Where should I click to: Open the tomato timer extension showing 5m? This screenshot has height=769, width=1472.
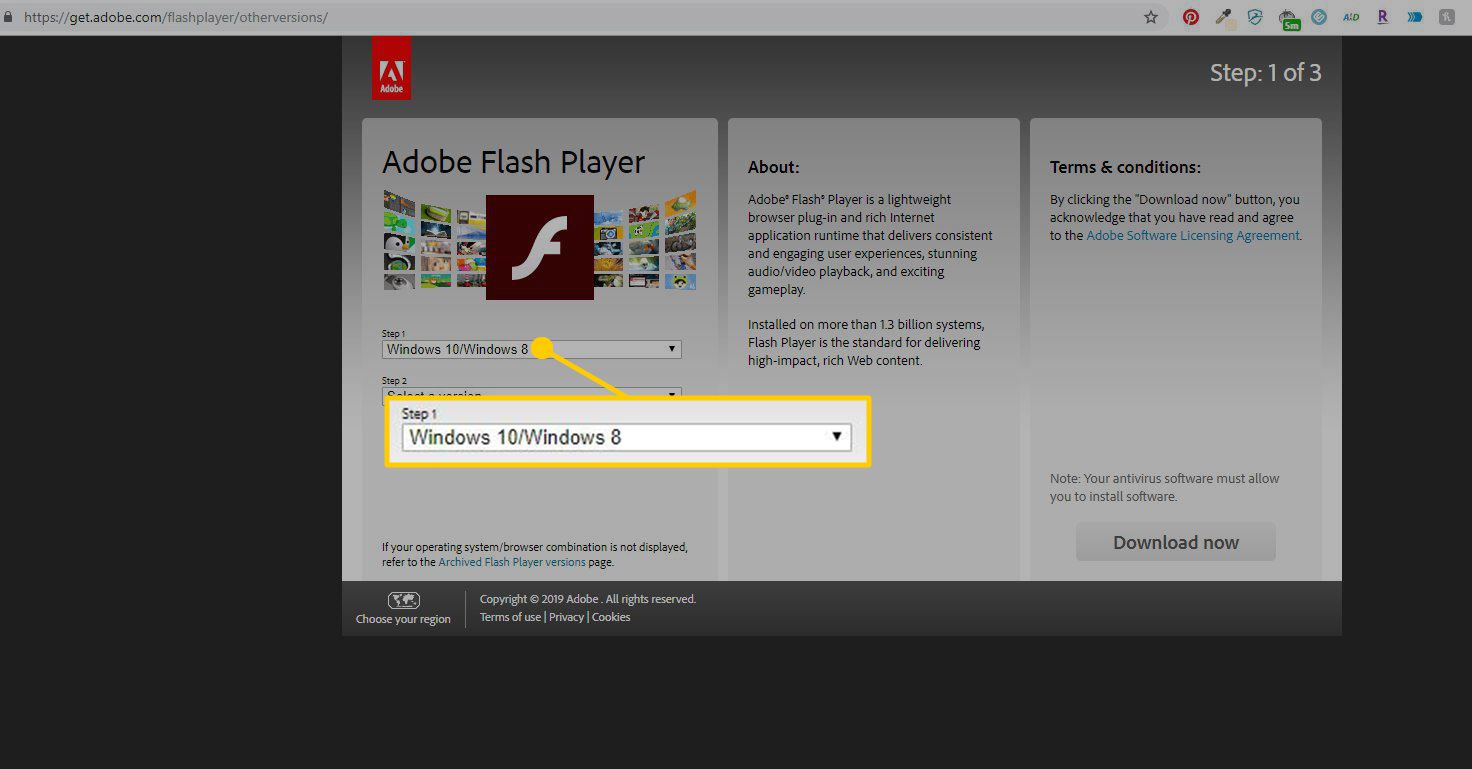click(1290, 18)
